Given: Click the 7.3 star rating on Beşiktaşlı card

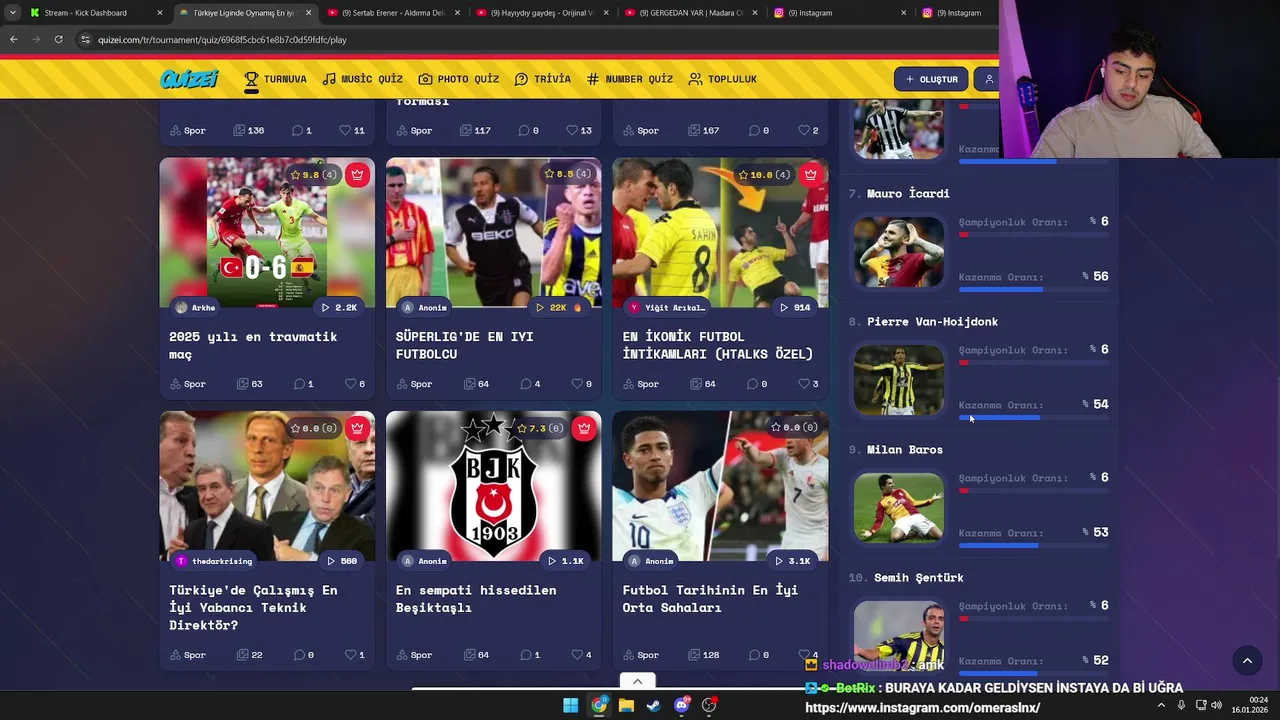Looking at the screenshot, I should [539, 428].
